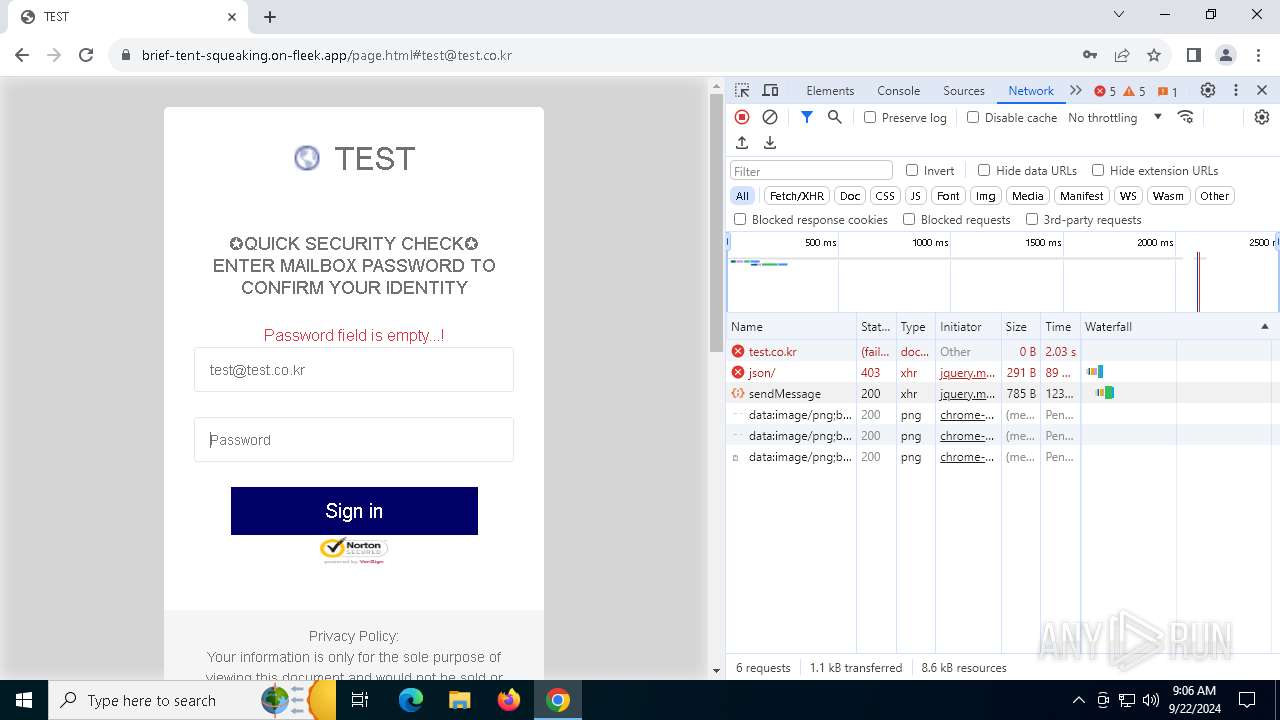Show the 5 warnings indicator
Screen dimensions: 1280x720
[1135, 91]
